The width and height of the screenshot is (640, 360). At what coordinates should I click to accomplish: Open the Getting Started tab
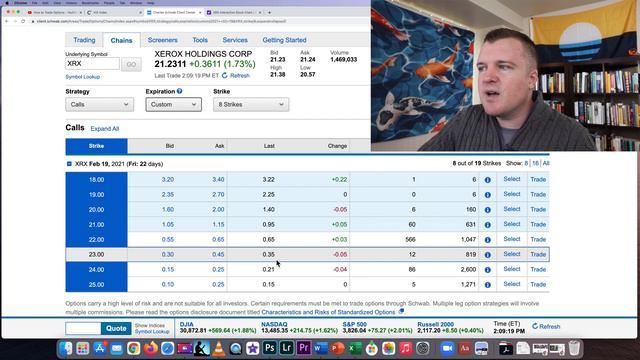point(284,40)
